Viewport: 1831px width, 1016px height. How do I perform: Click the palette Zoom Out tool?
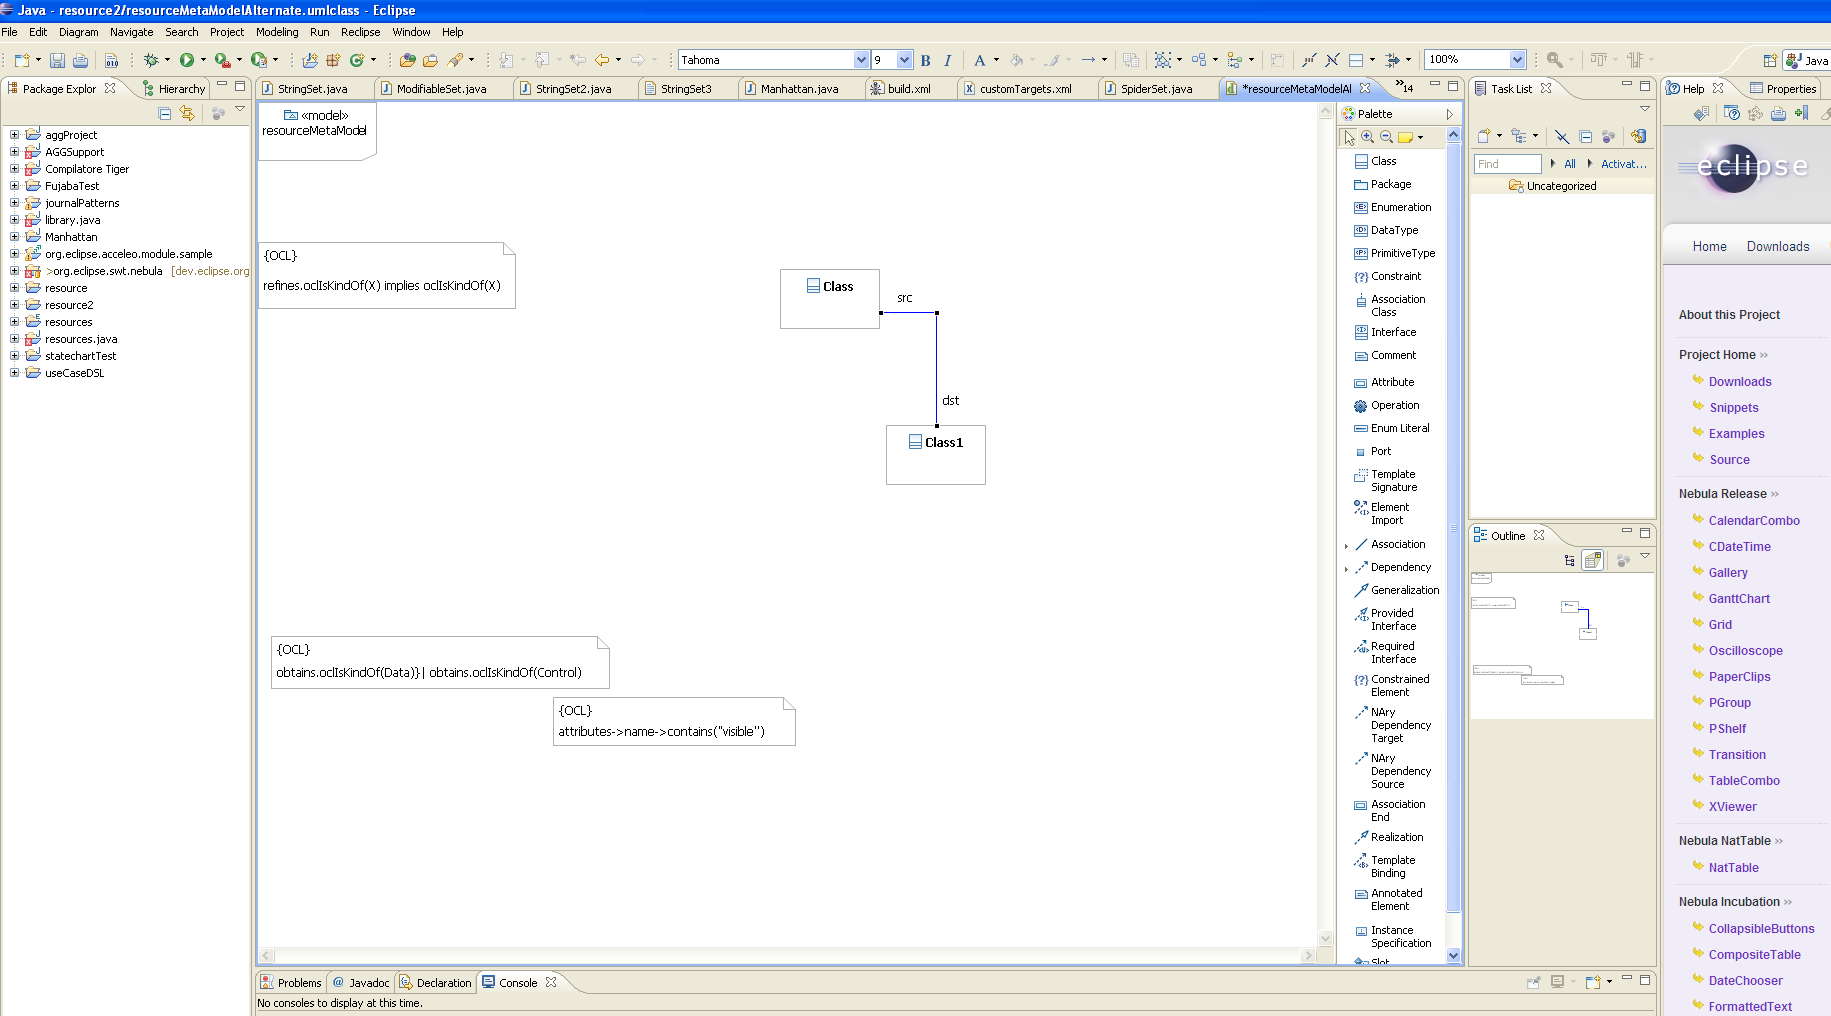point(1386,137)
